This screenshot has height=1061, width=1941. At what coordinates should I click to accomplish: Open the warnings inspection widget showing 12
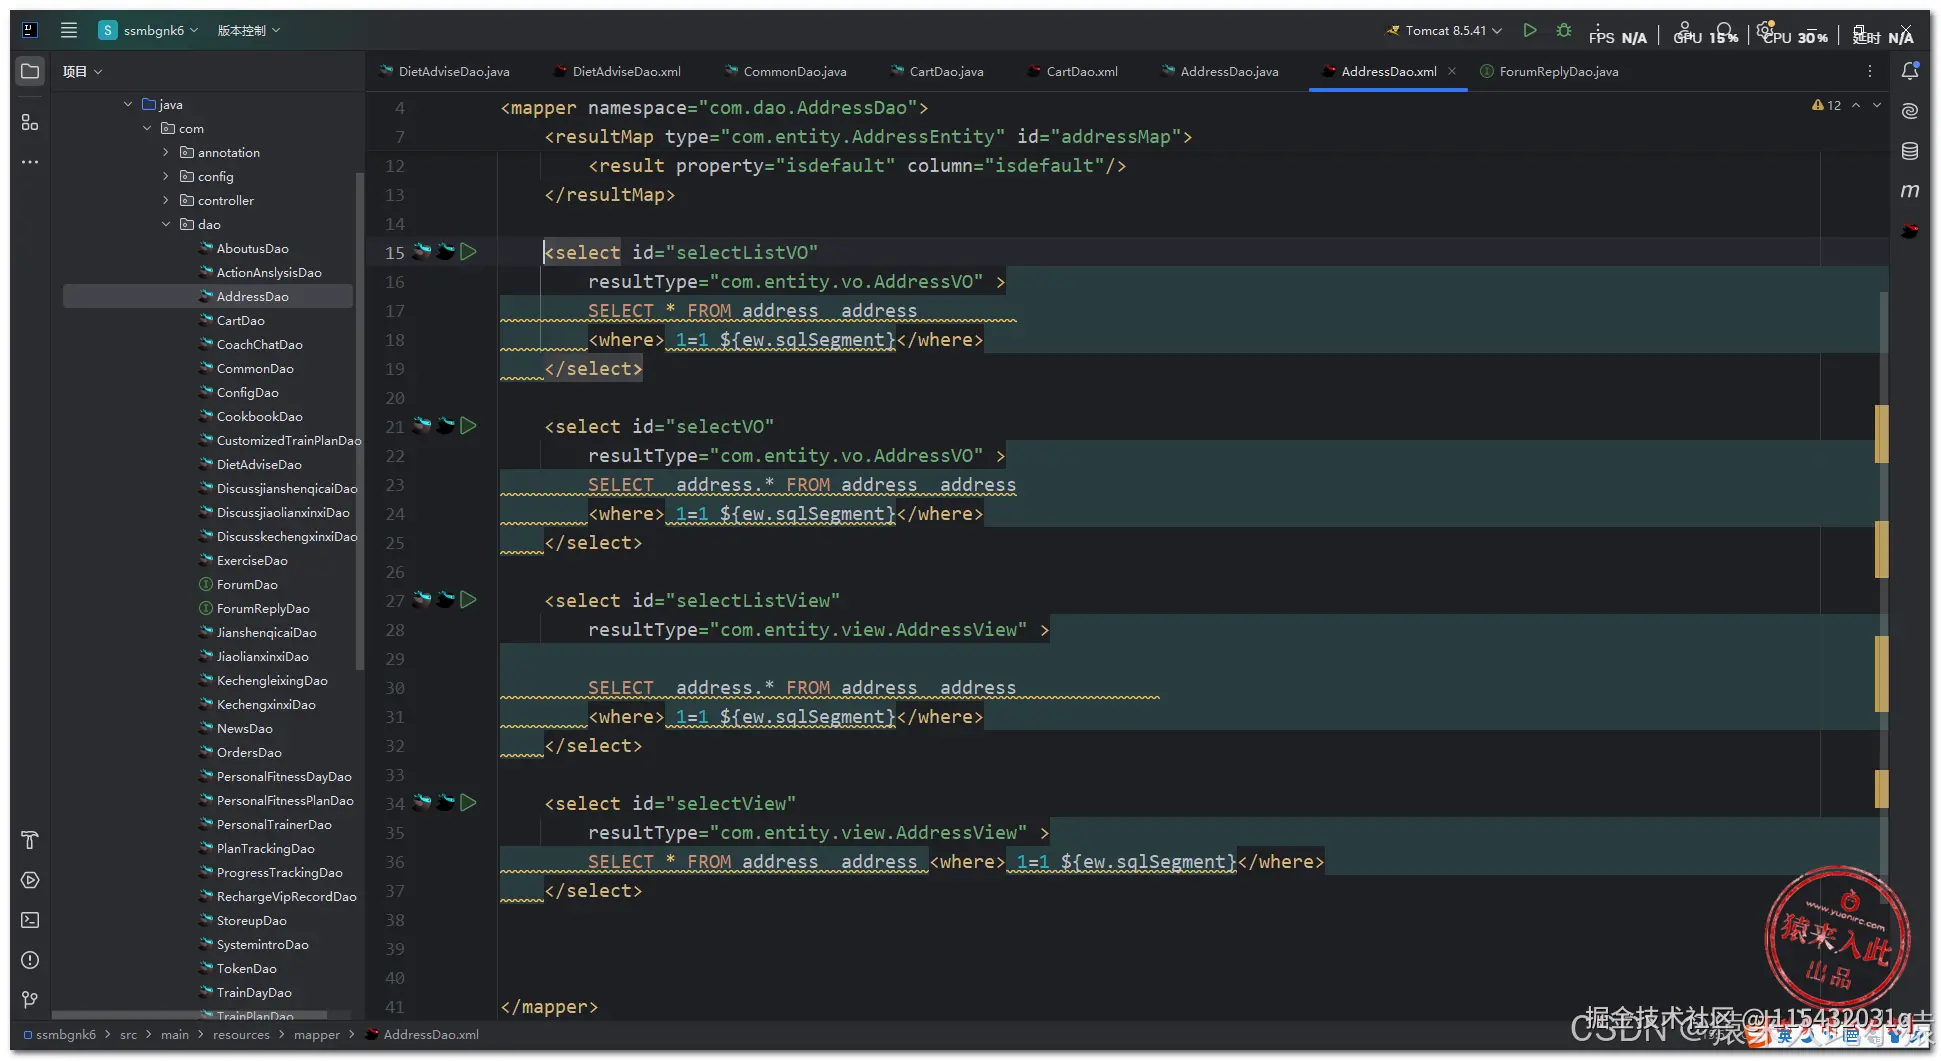click(1826, 105)
